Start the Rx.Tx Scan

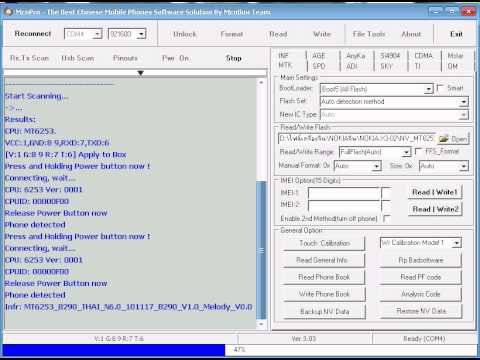click(x=30, y=58)
